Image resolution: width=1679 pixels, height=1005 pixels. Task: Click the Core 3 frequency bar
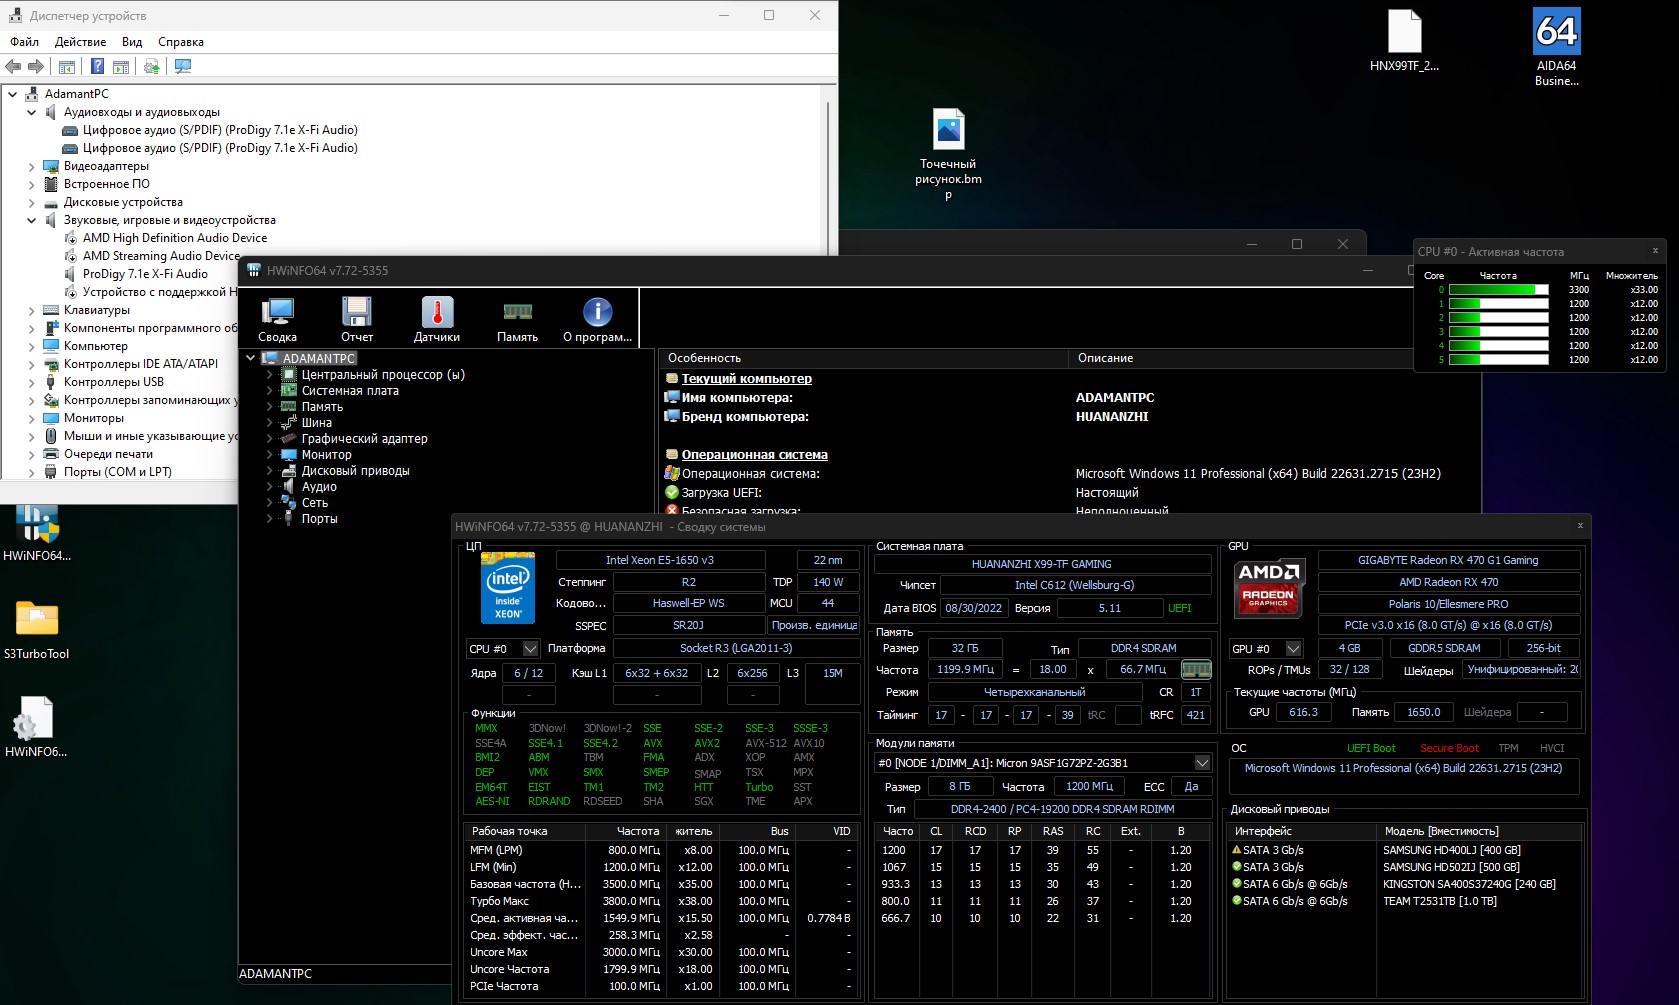[1498, 332]
